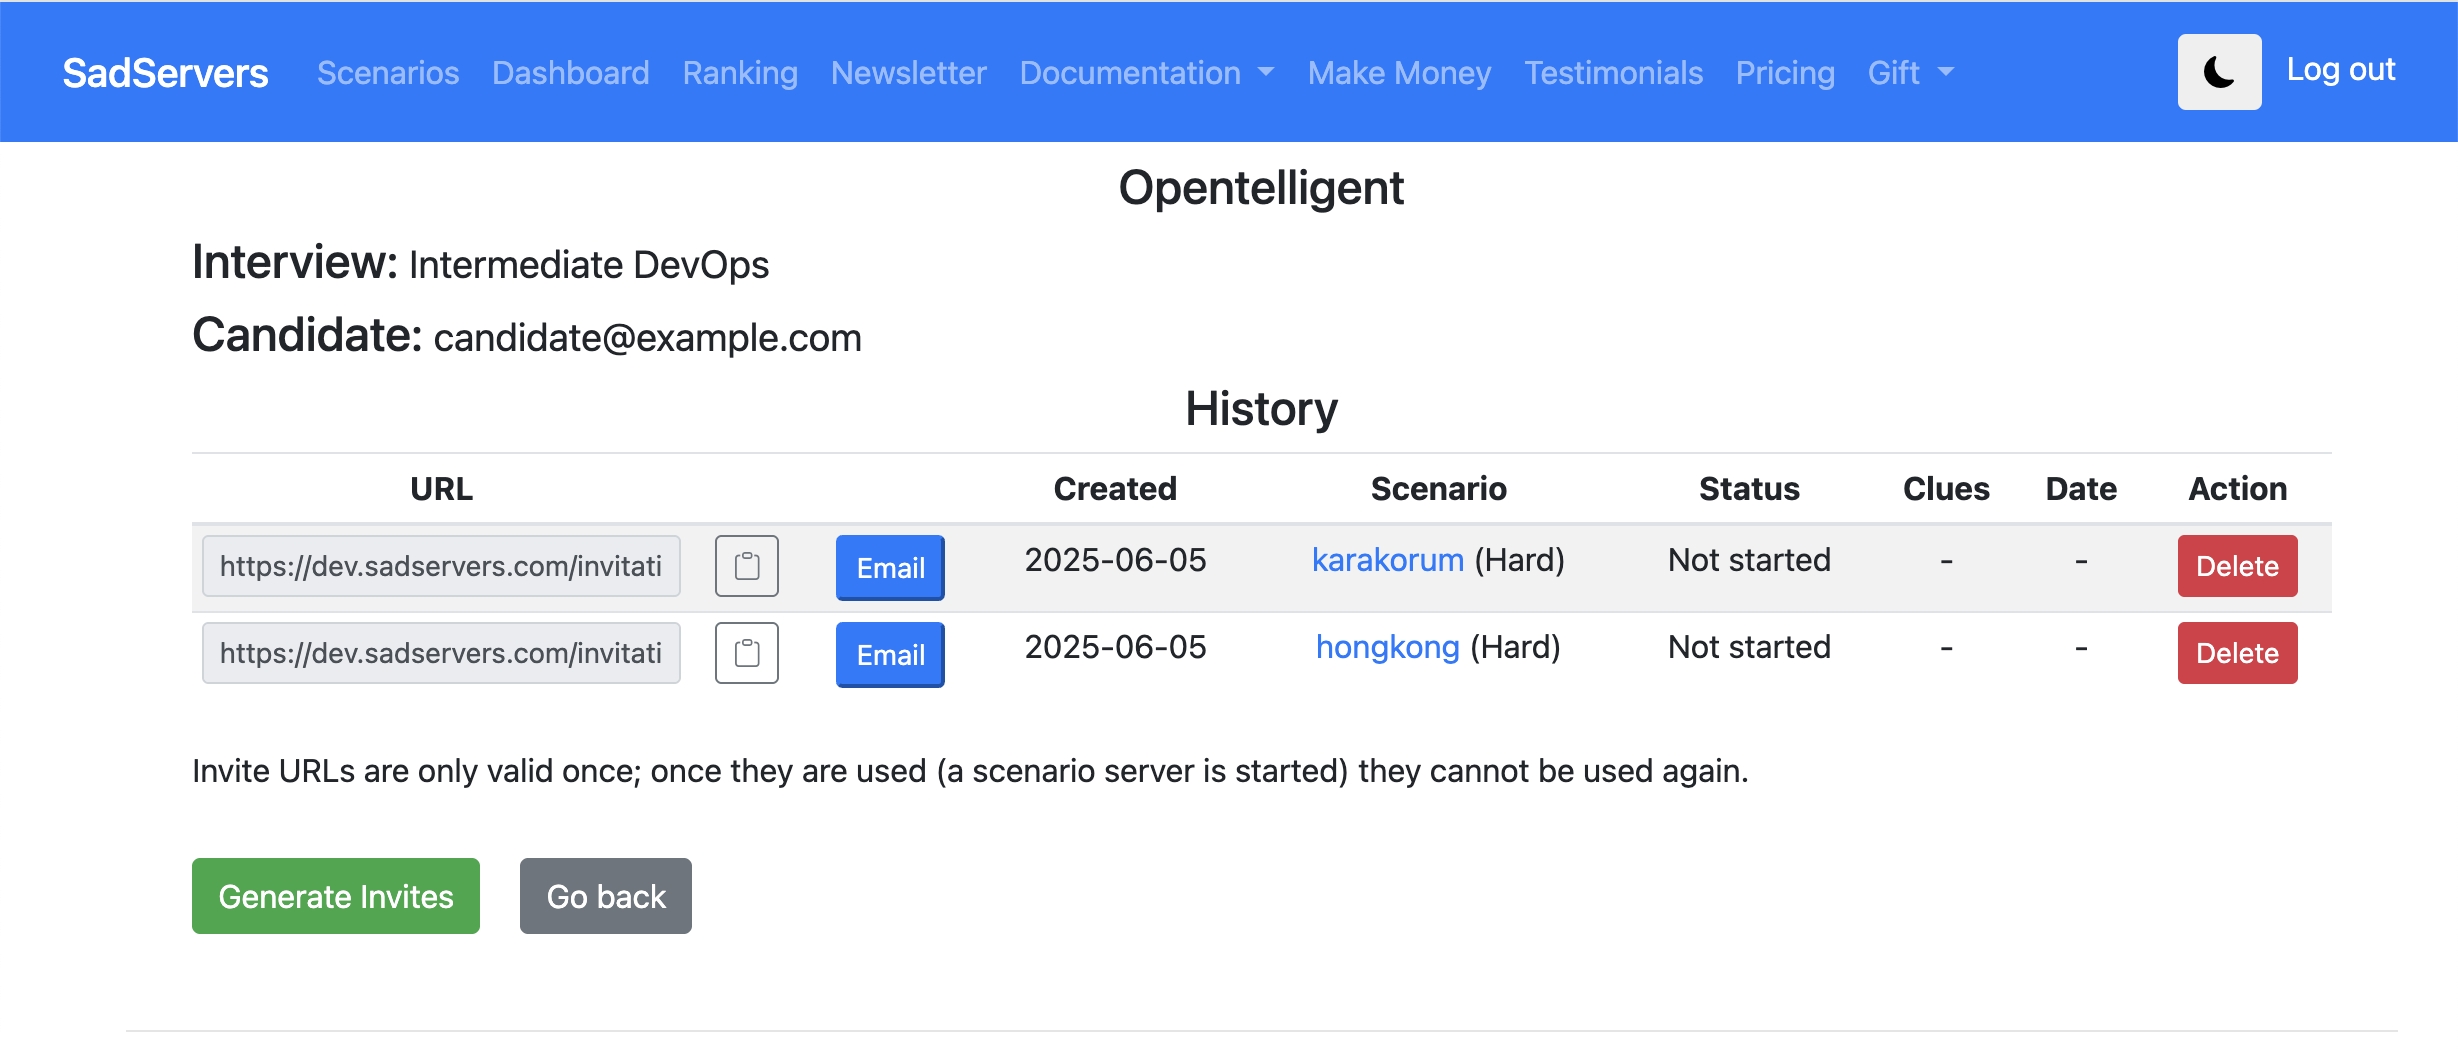Screen dimensions: 2458x1050
Task: Delete the hongkong invite row
Action: (x=2237, y=653)
